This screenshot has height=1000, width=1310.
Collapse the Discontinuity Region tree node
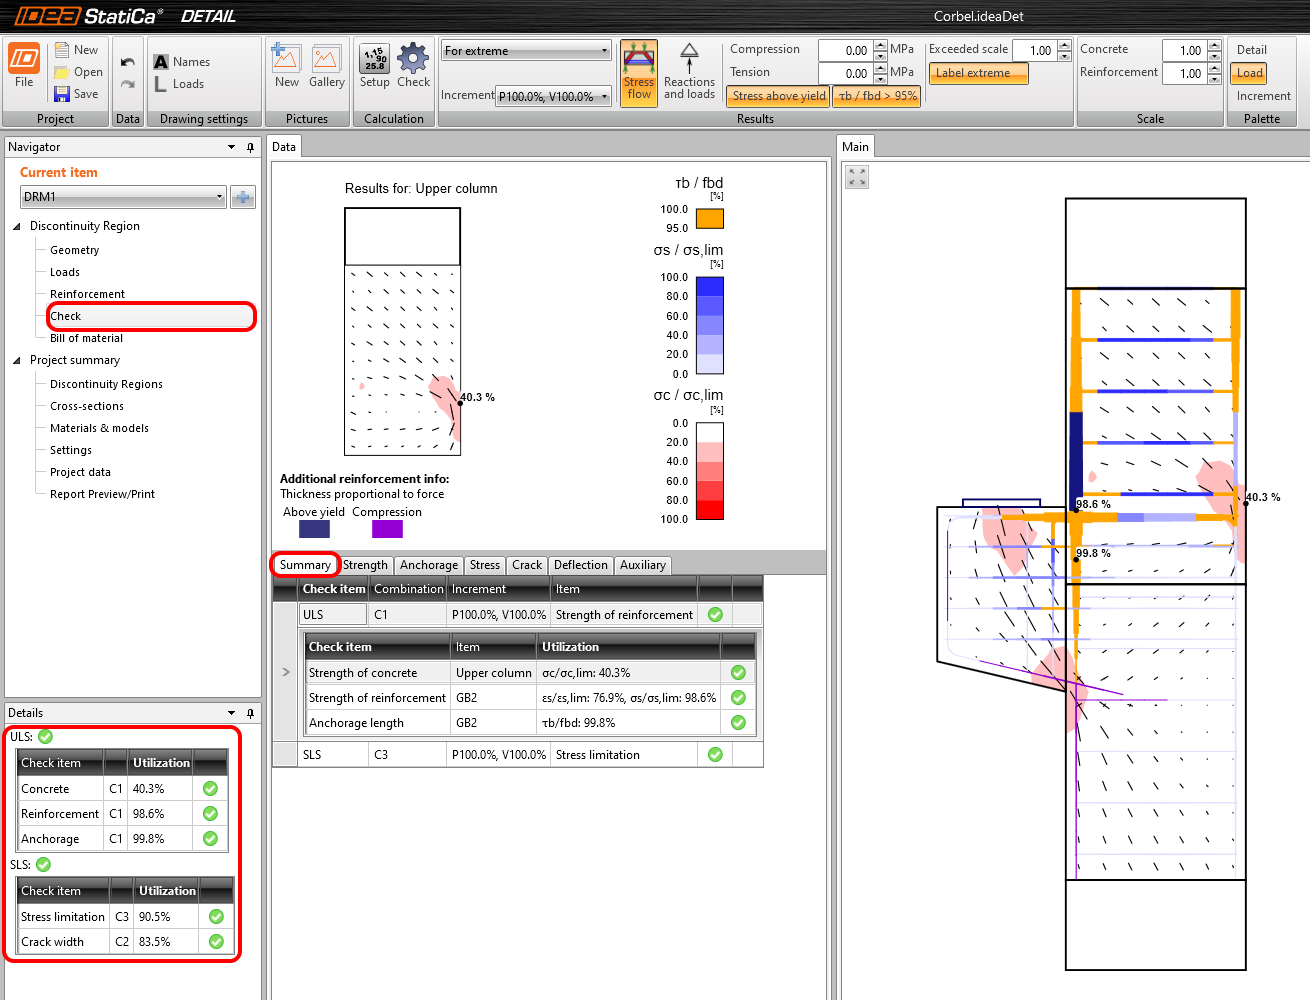tap(17, 226)
